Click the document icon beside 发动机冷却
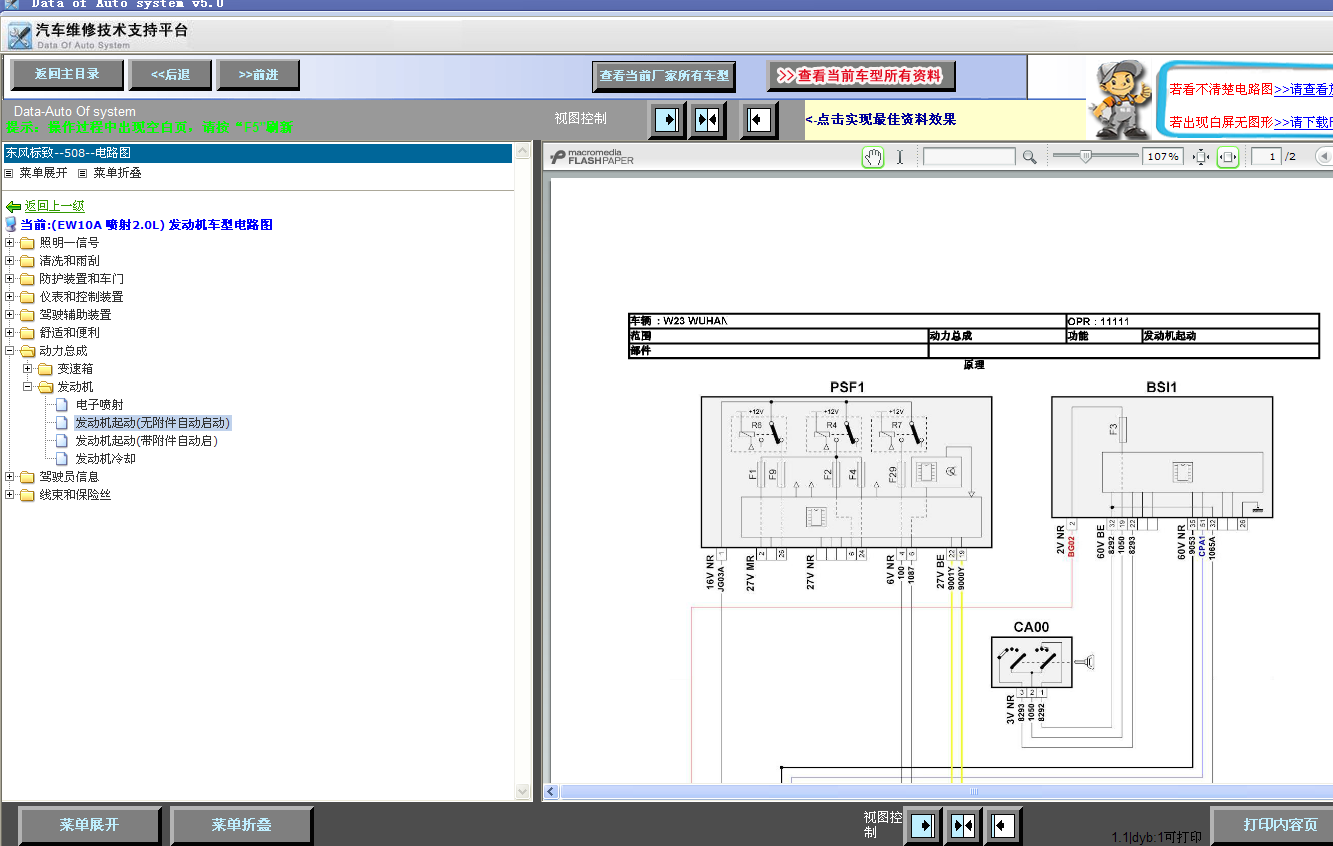 pos(62,459)
